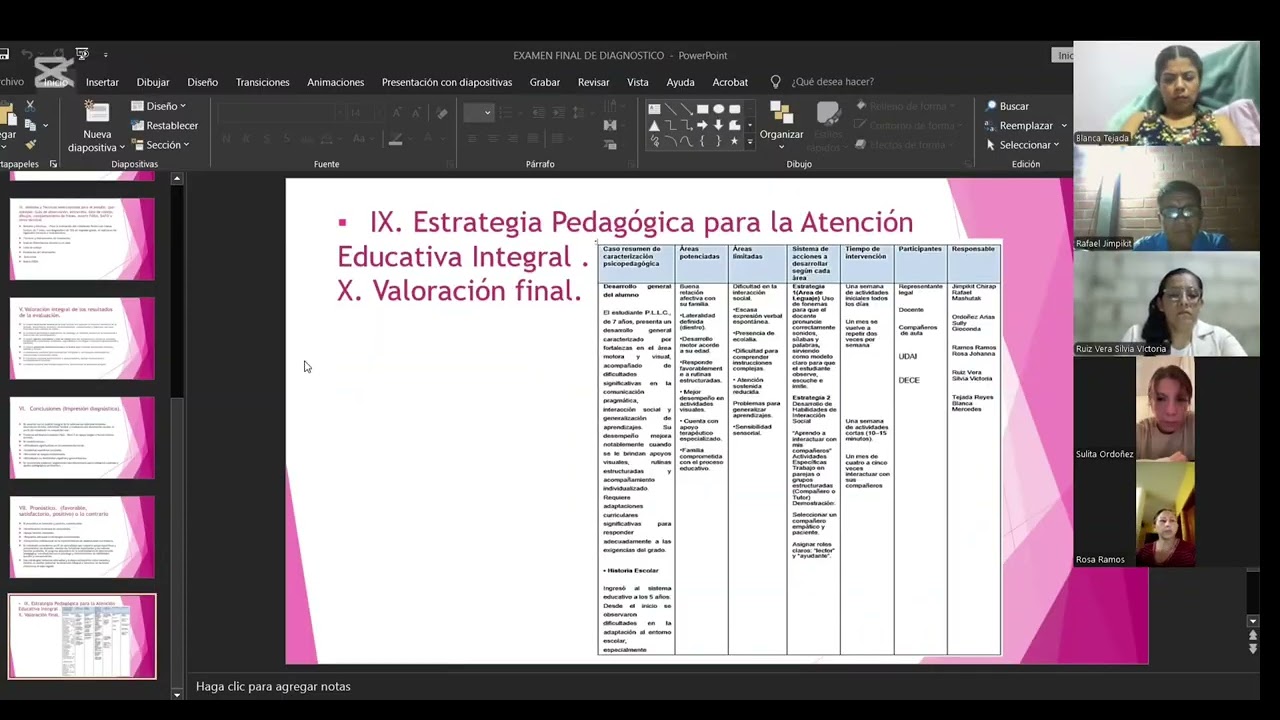Screen dimensions: 1280x720
Task: Activate the Format Painter brush icon
Action: pos(31,145)
